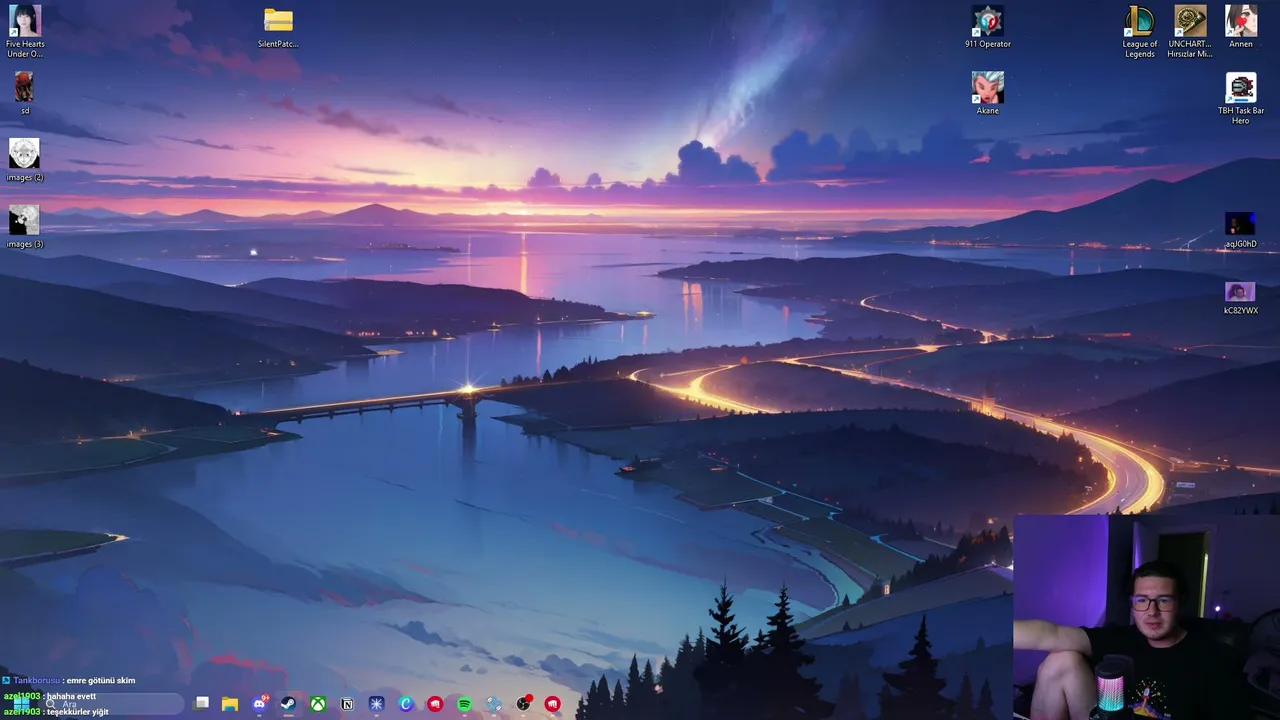This screenshot has width=1280, height=720.
Task: Open the Five Hearts Under O... desktop shortcut
Action: click(24, 30)
